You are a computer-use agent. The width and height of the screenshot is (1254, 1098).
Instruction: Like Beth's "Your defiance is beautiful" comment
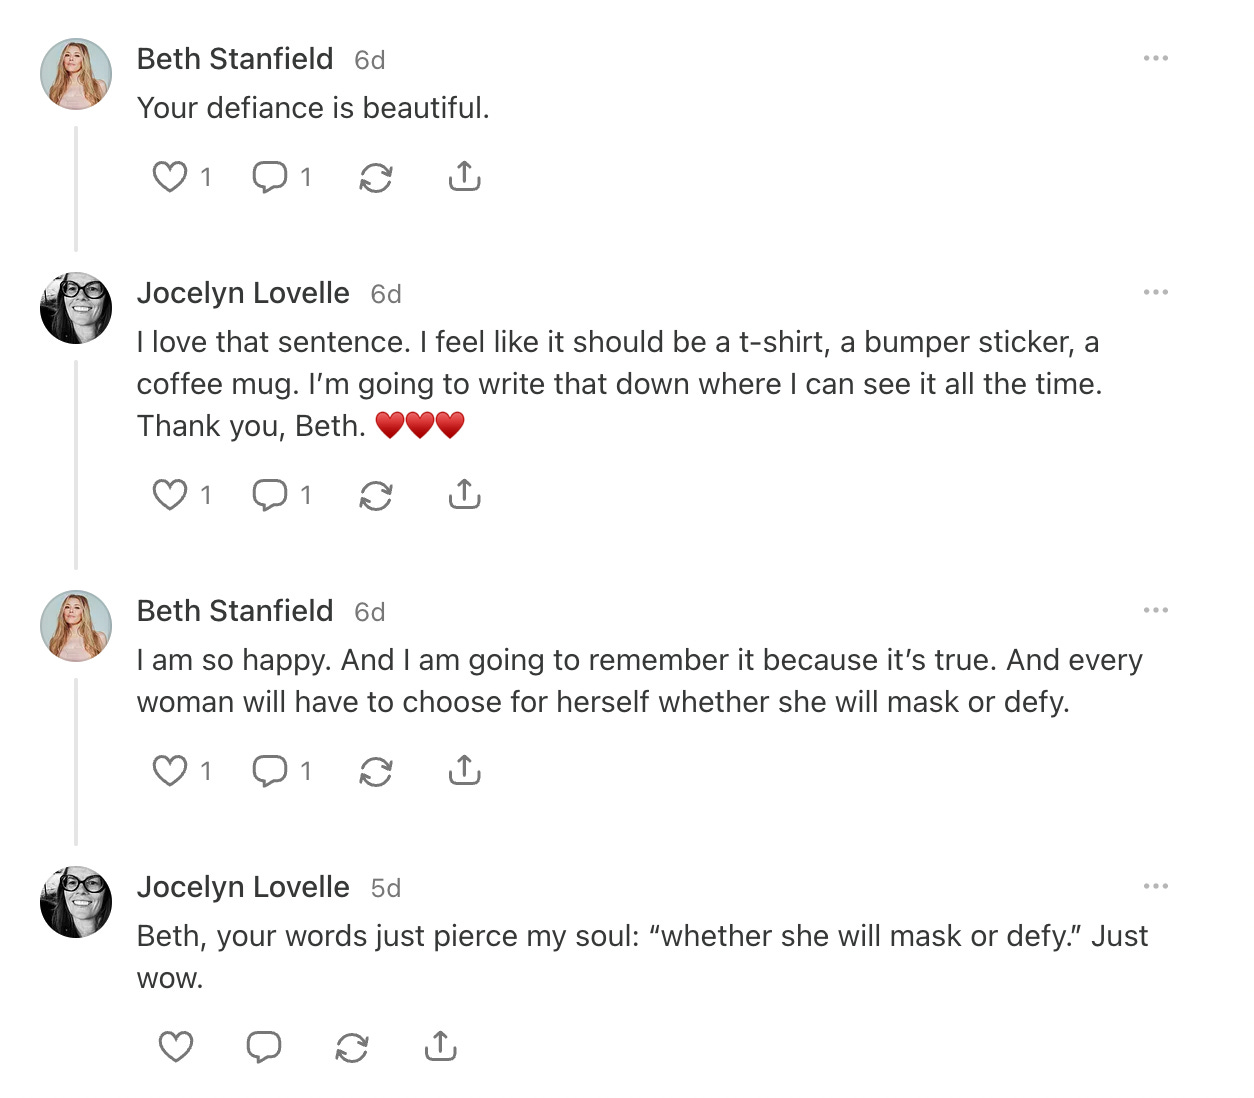coord(170,177)
